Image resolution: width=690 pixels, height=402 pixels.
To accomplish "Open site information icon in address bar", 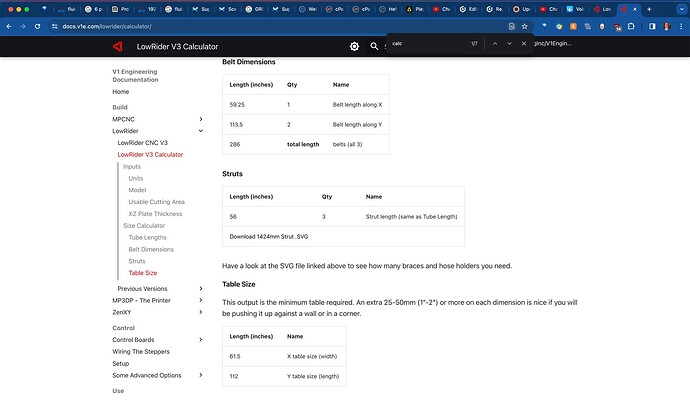I will click(55, 26).
